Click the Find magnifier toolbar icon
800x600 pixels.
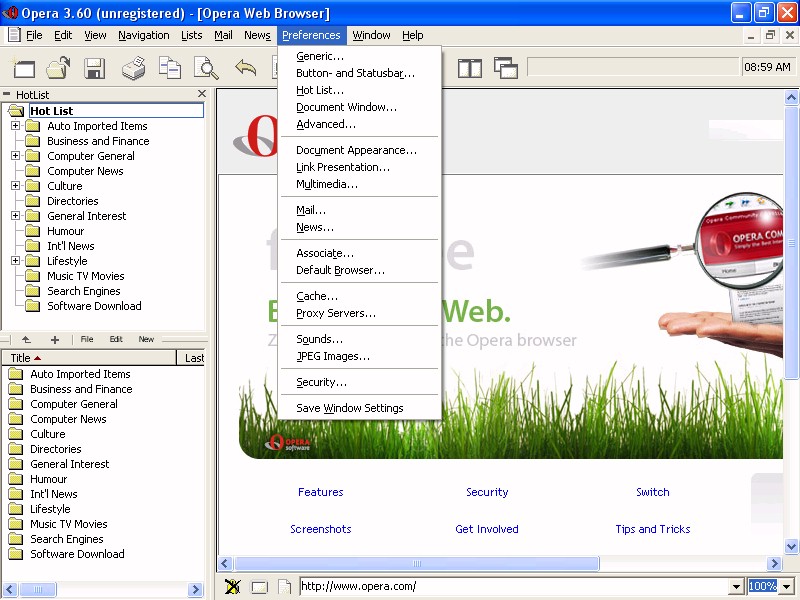click(x=206, y=68)
